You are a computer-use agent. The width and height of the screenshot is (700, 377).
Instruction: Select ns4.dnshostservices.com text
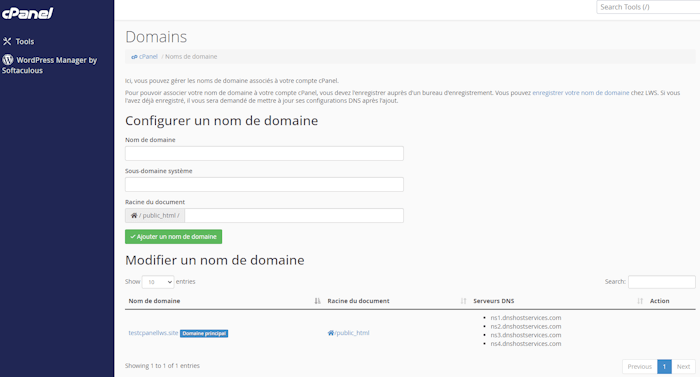(x=525, y=343)
